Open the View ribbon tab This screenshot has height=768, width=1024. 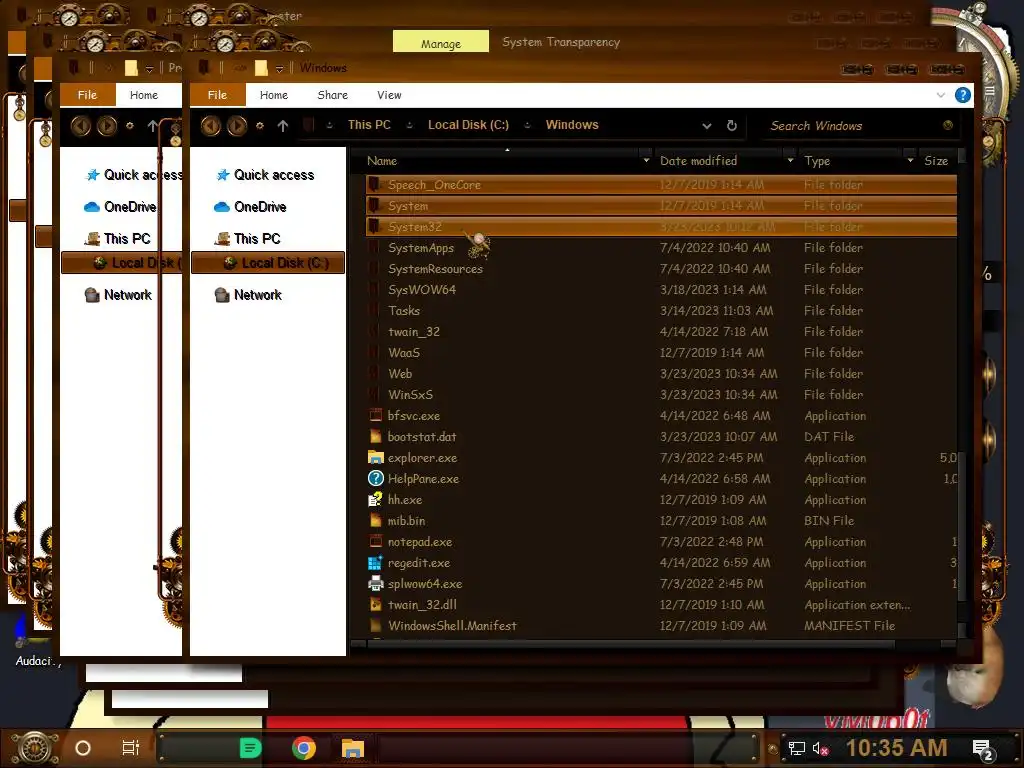(x=389, y=95)
